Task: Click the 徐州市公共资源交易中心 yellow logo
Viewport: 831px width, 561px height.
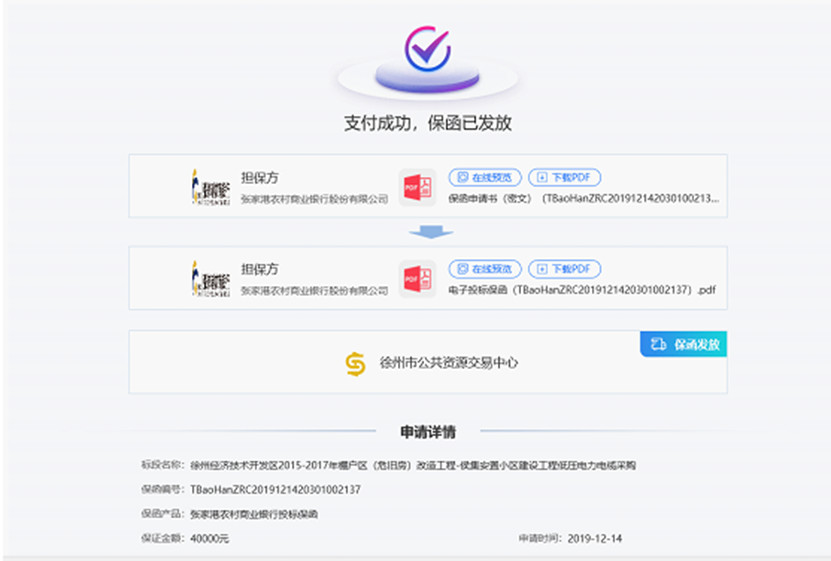Action: pos(356,363)
